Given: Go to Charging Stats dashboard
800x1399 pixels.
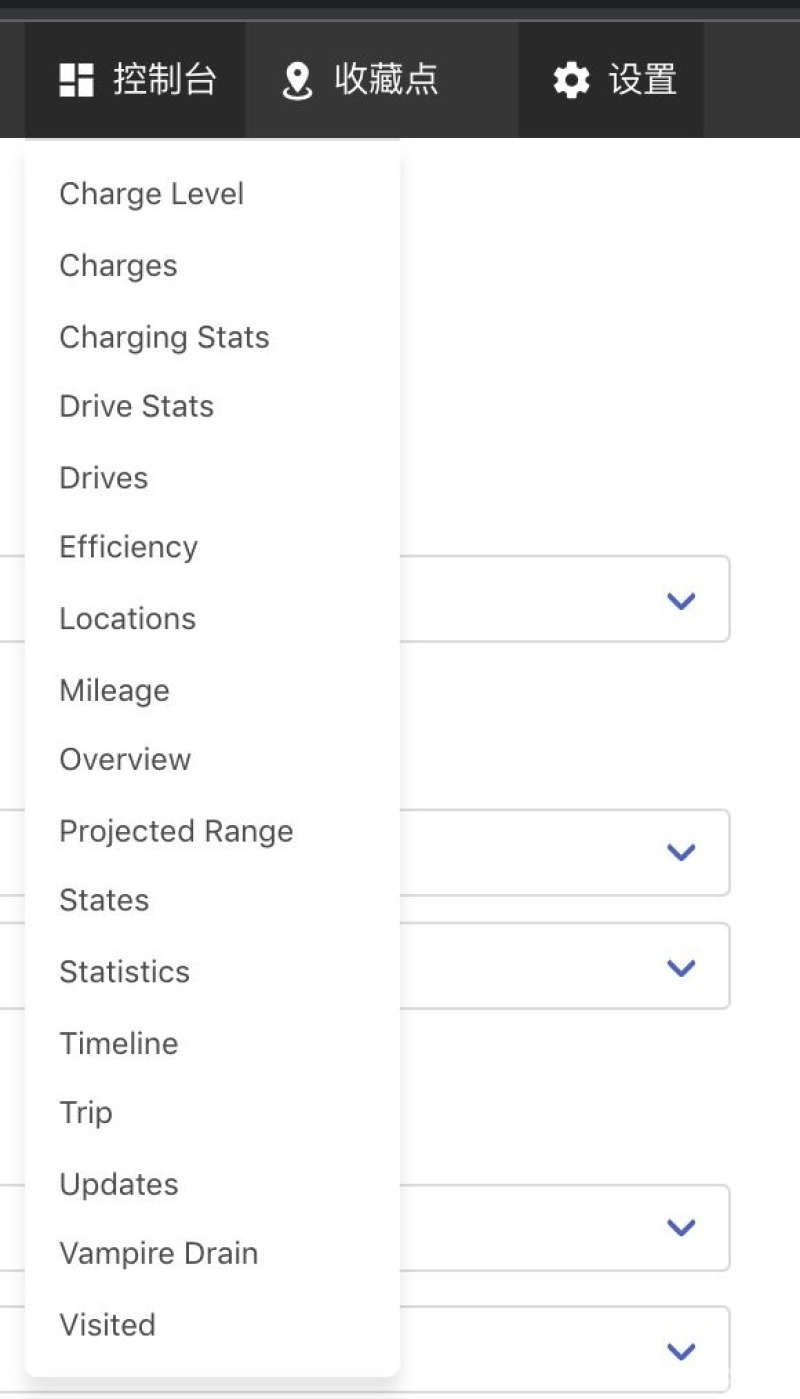Looking at the screenshot, I should tap(164, 337).
